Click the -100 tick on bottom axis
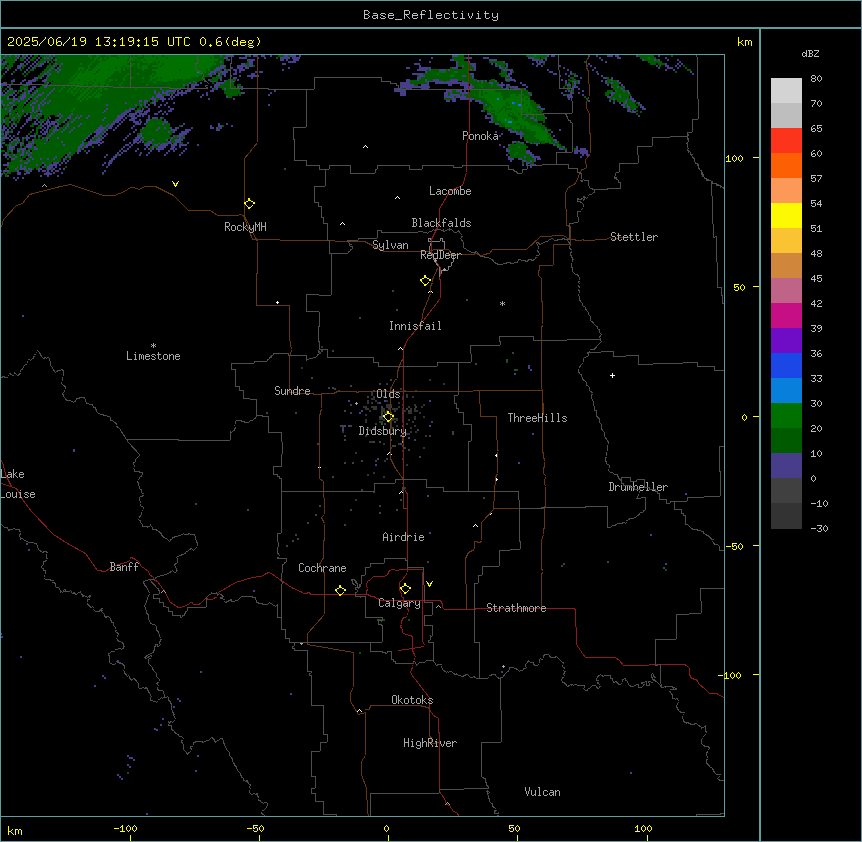The height and width of the screenshot is (842, 862). pyautogui.click(x=125, y=828)
